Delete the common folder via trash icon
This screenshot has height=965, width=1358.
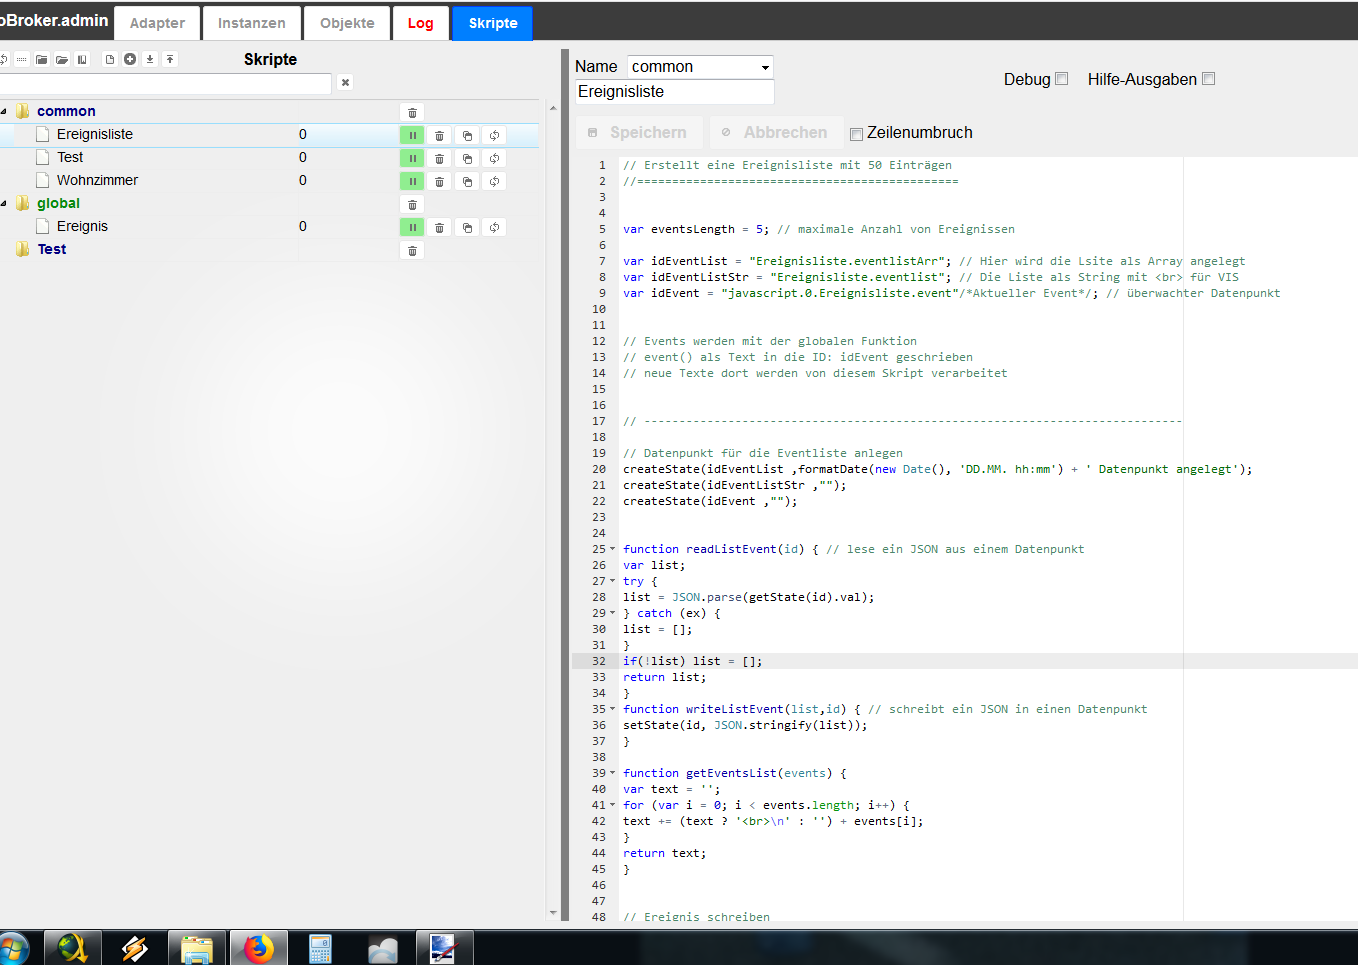coord(412,112)
